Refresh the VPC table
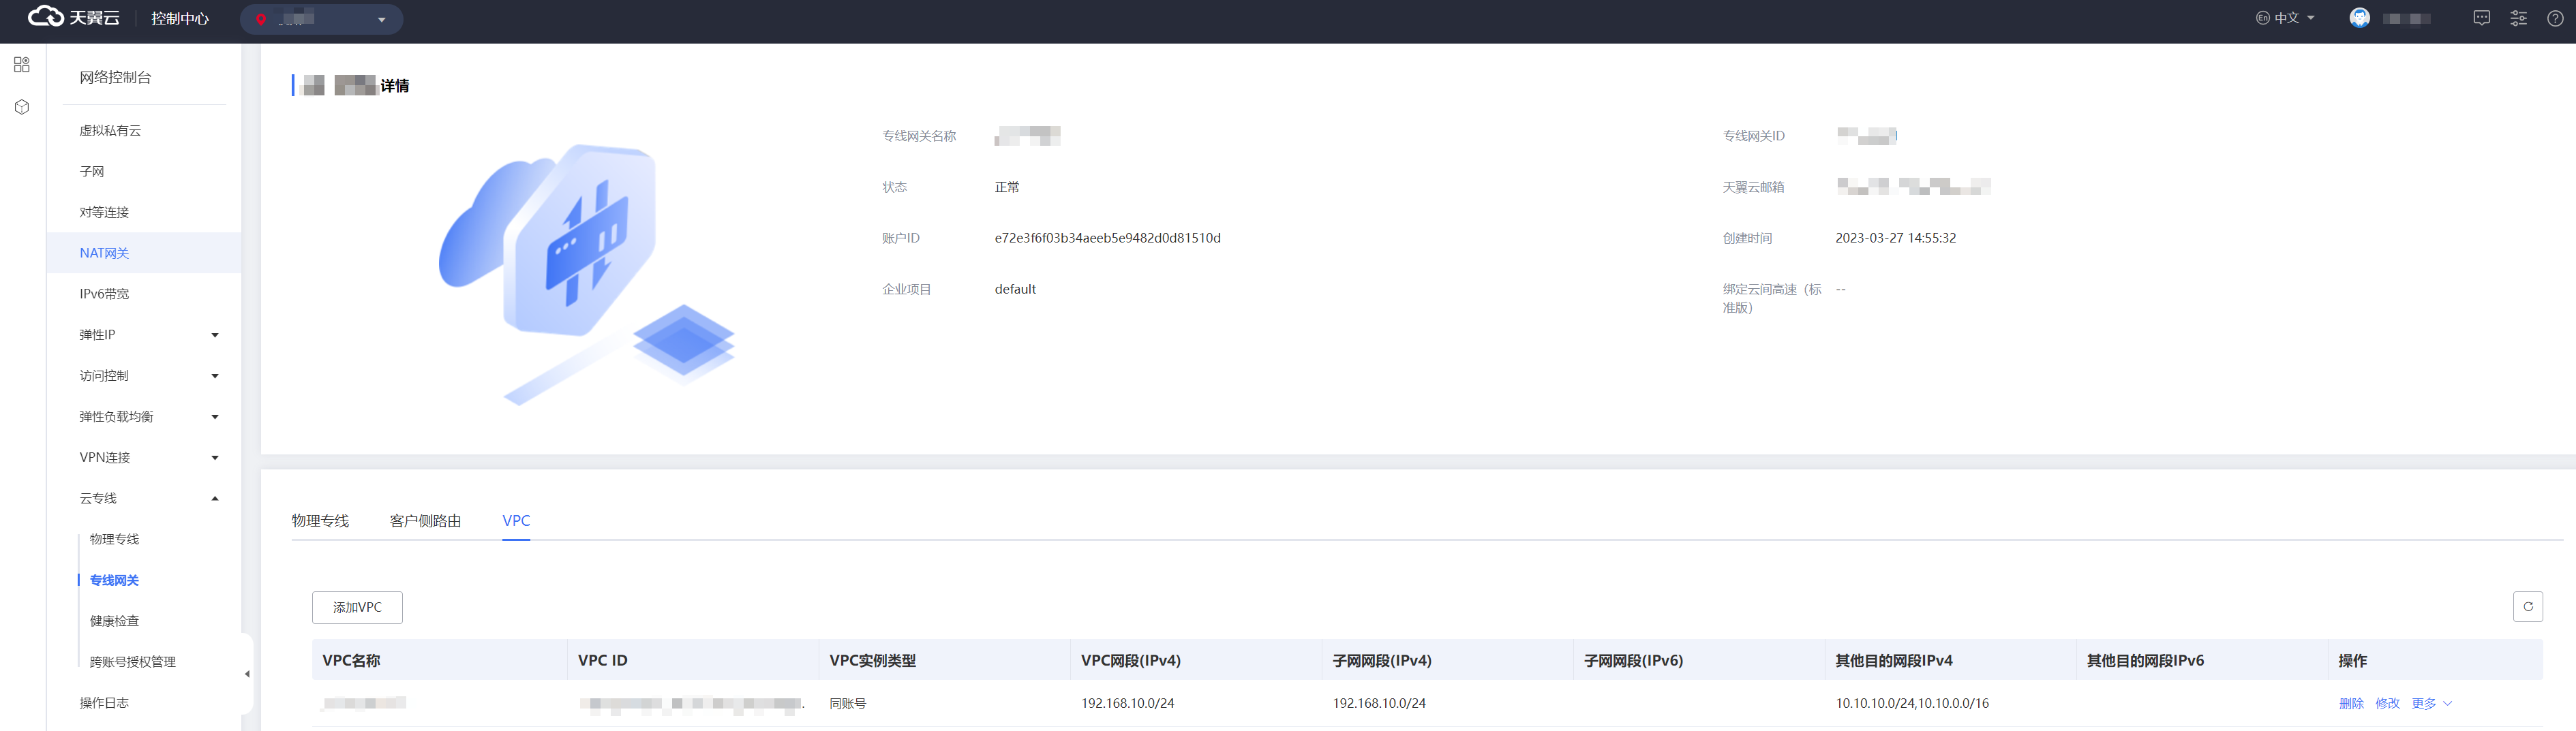 (x=2528, y=607)
